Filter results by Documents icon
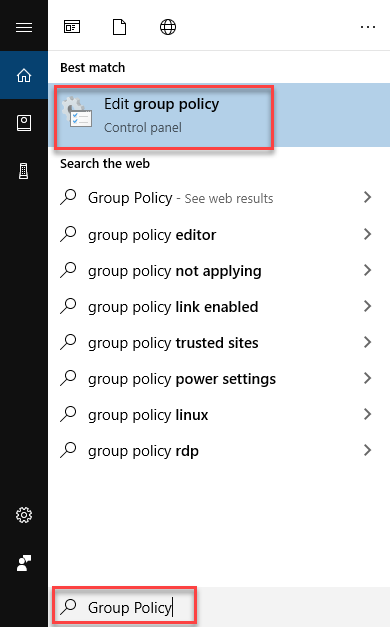The height and width of the screenshot is (627, 390). [x=120, y=27]
